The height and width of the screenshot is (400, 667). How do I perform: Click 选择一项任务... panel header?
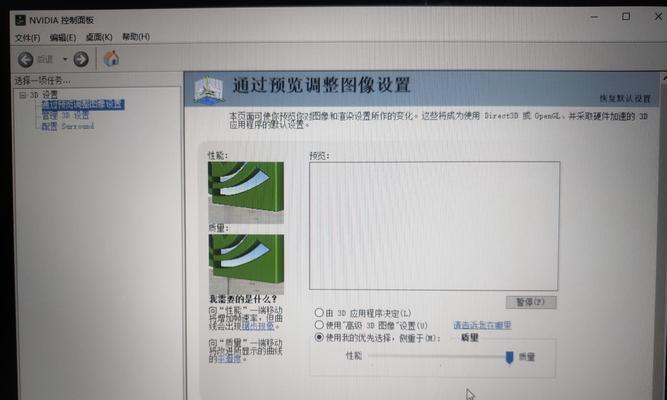(43, 80)
